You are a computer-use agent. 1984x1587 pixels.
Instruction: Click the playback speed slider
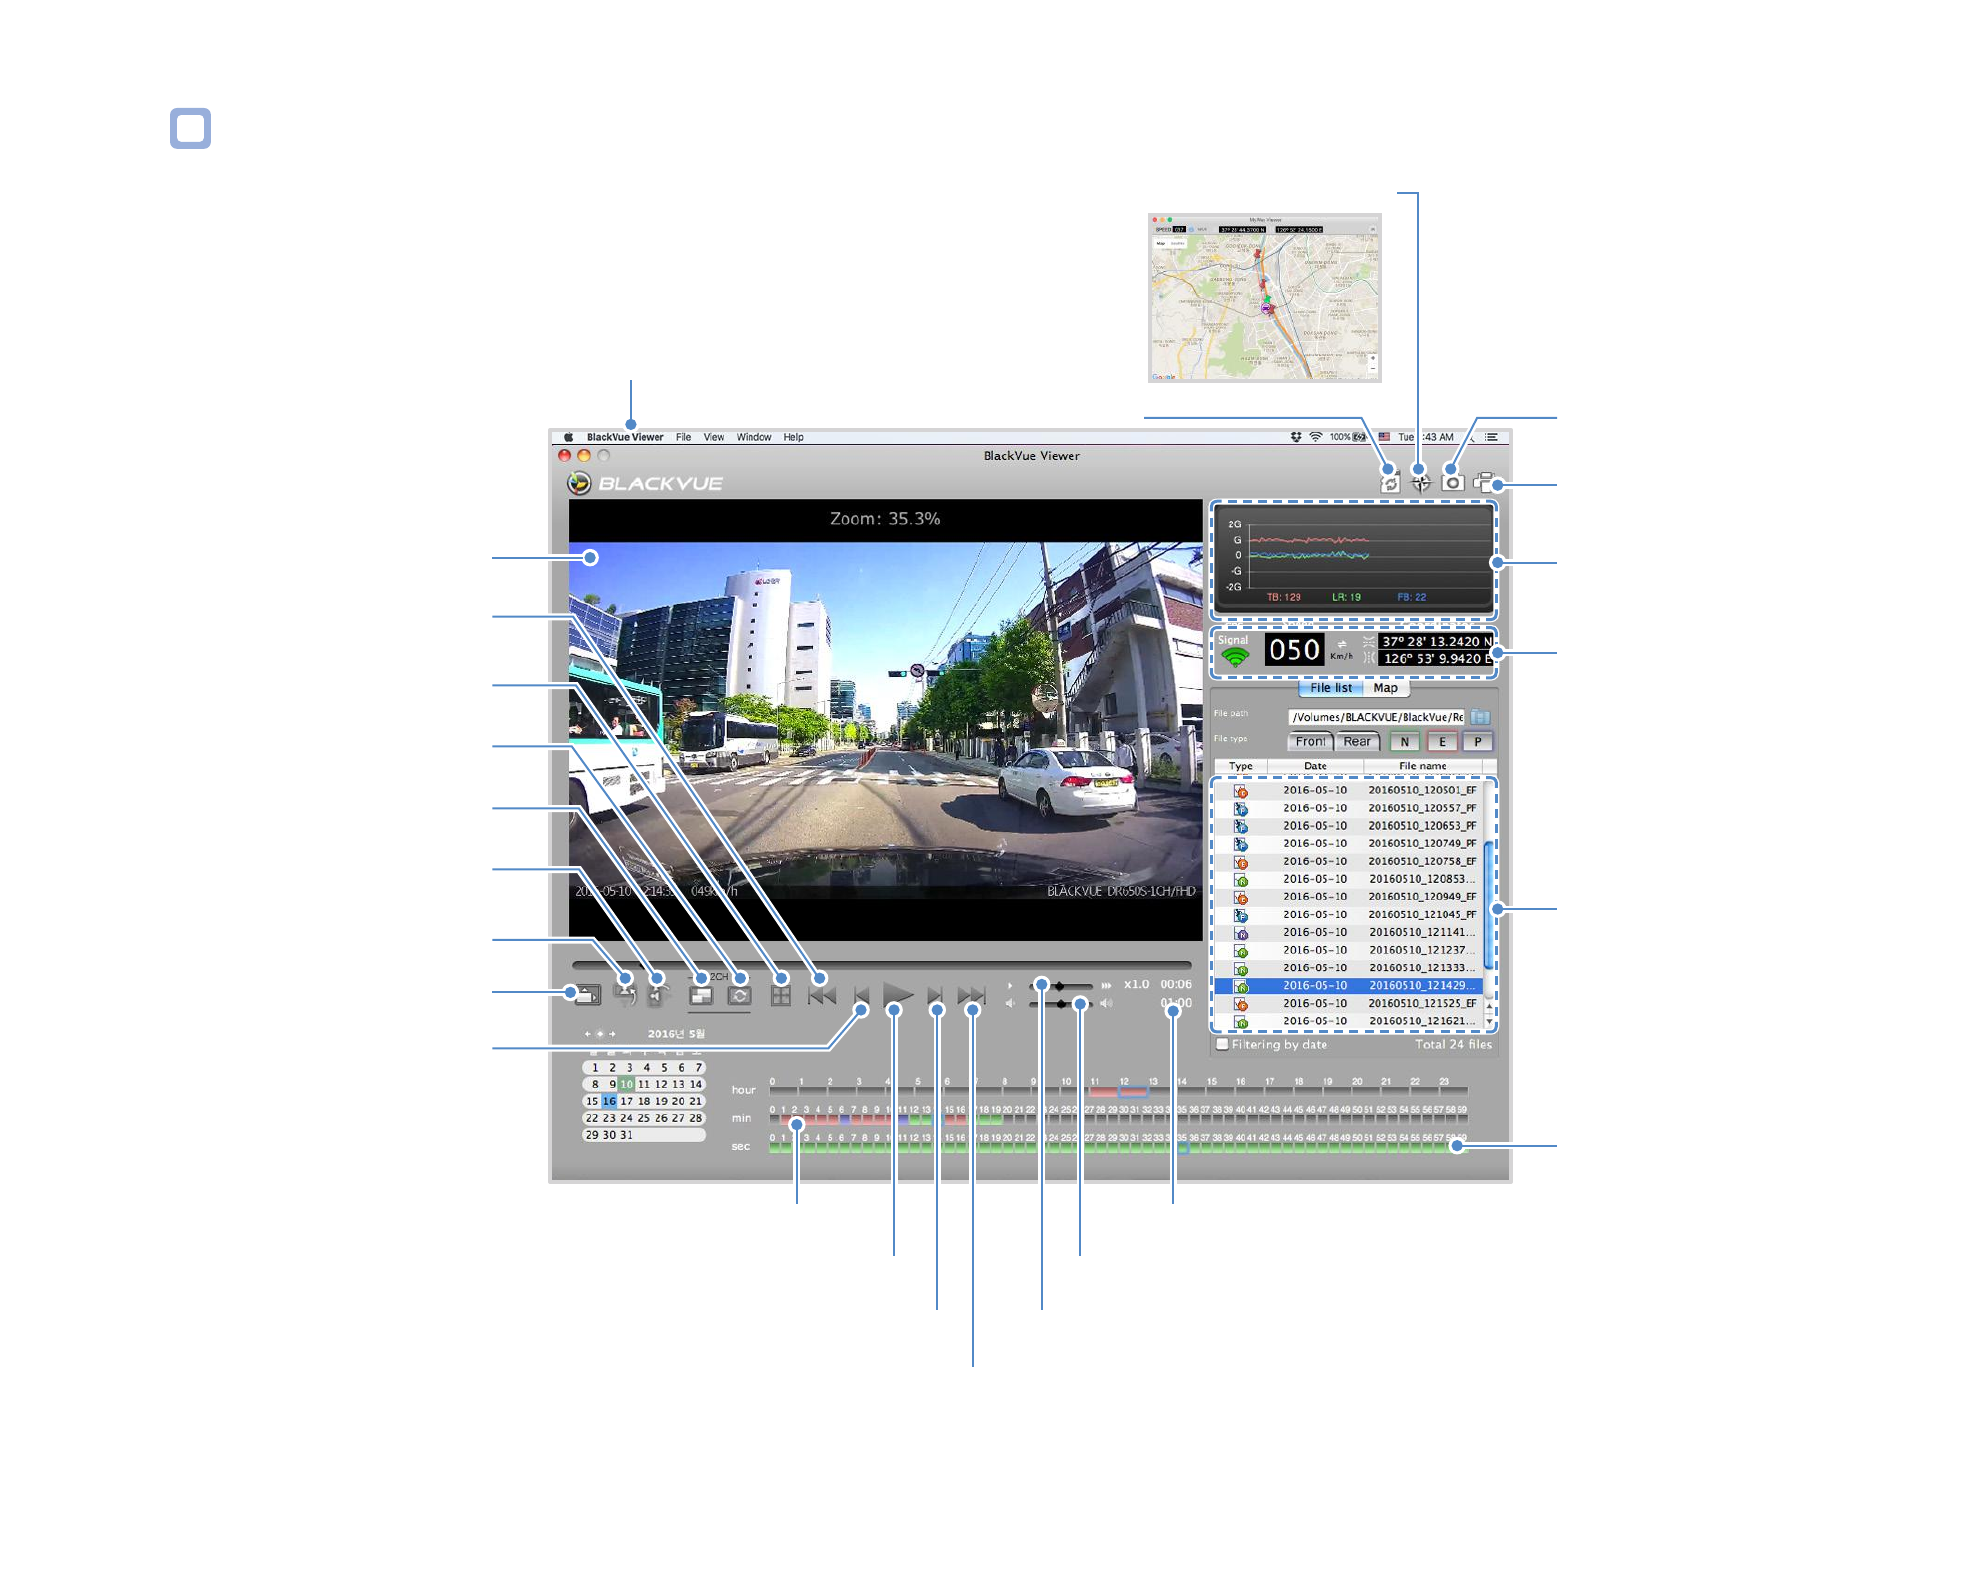pyautogui.click(x=1060, y=986)
